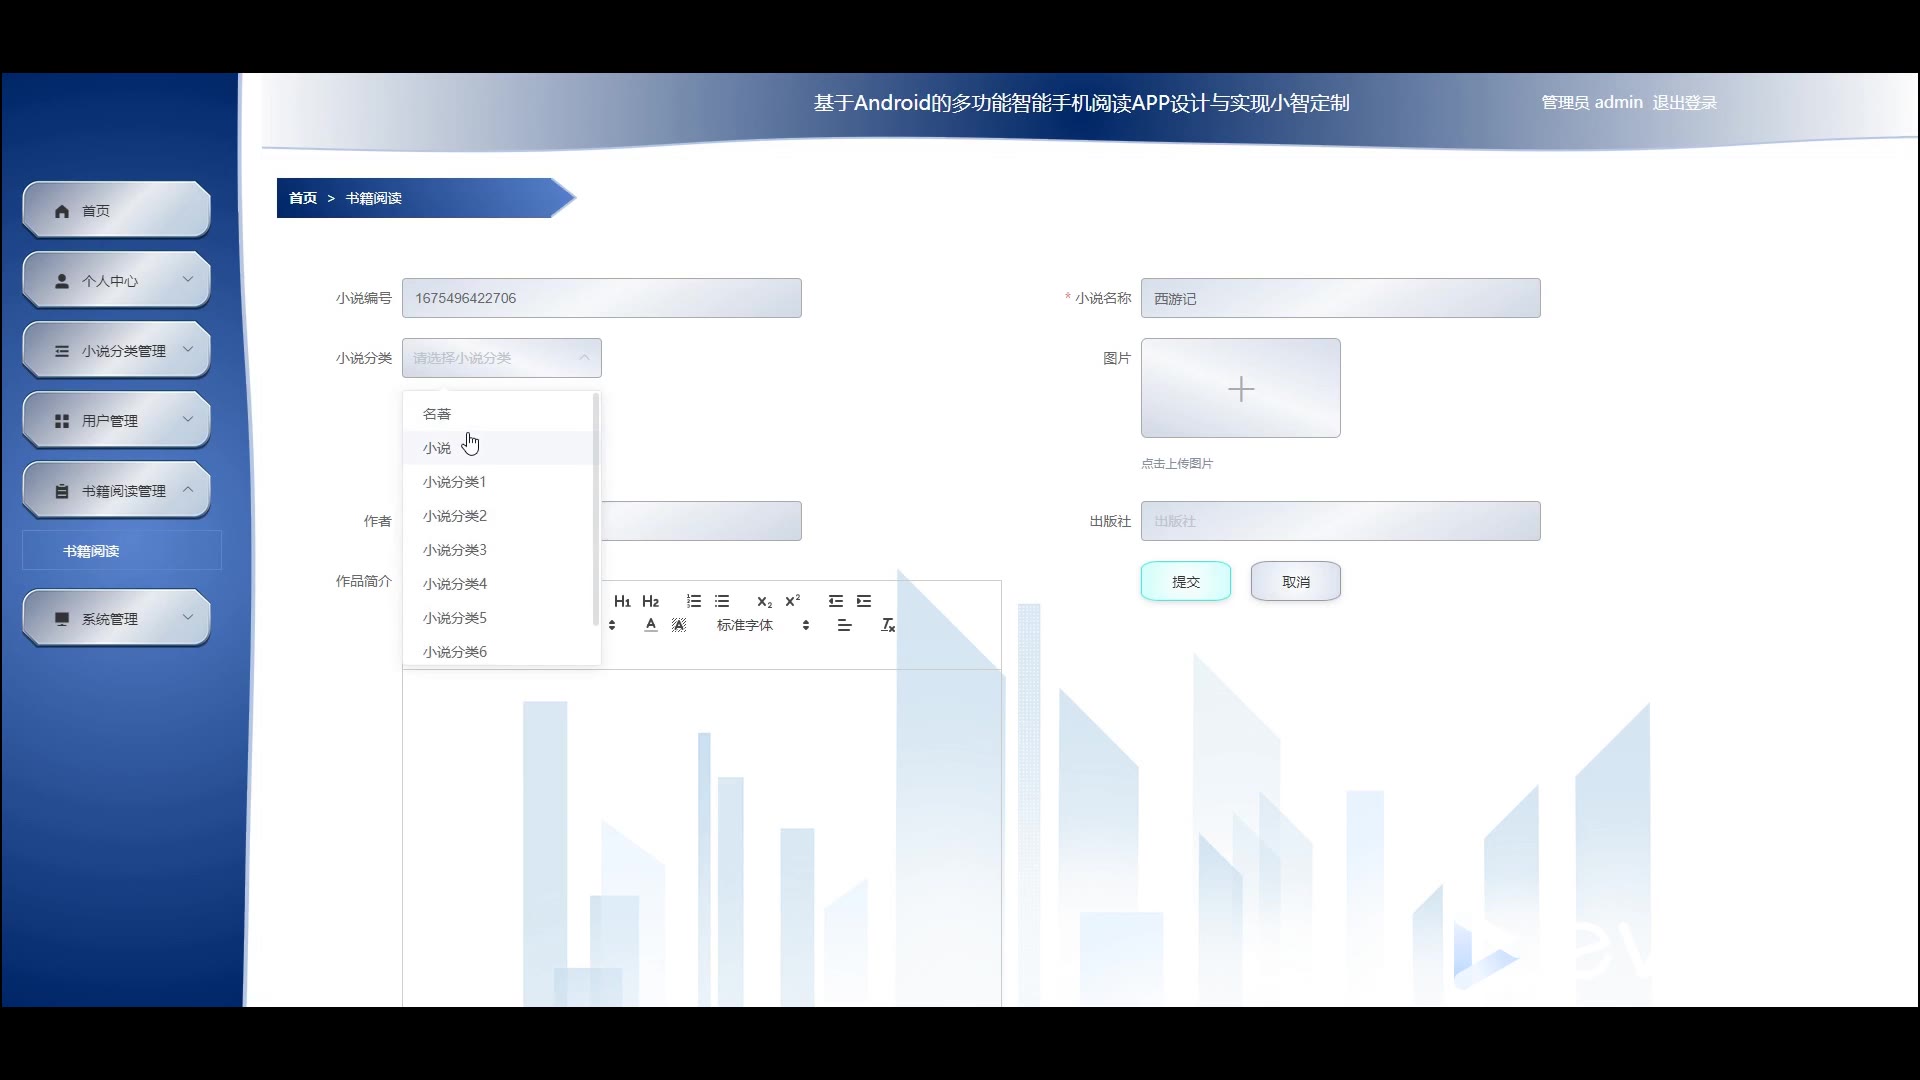Select 小说分类2 from the dropdown list

[x=455, y=516]
